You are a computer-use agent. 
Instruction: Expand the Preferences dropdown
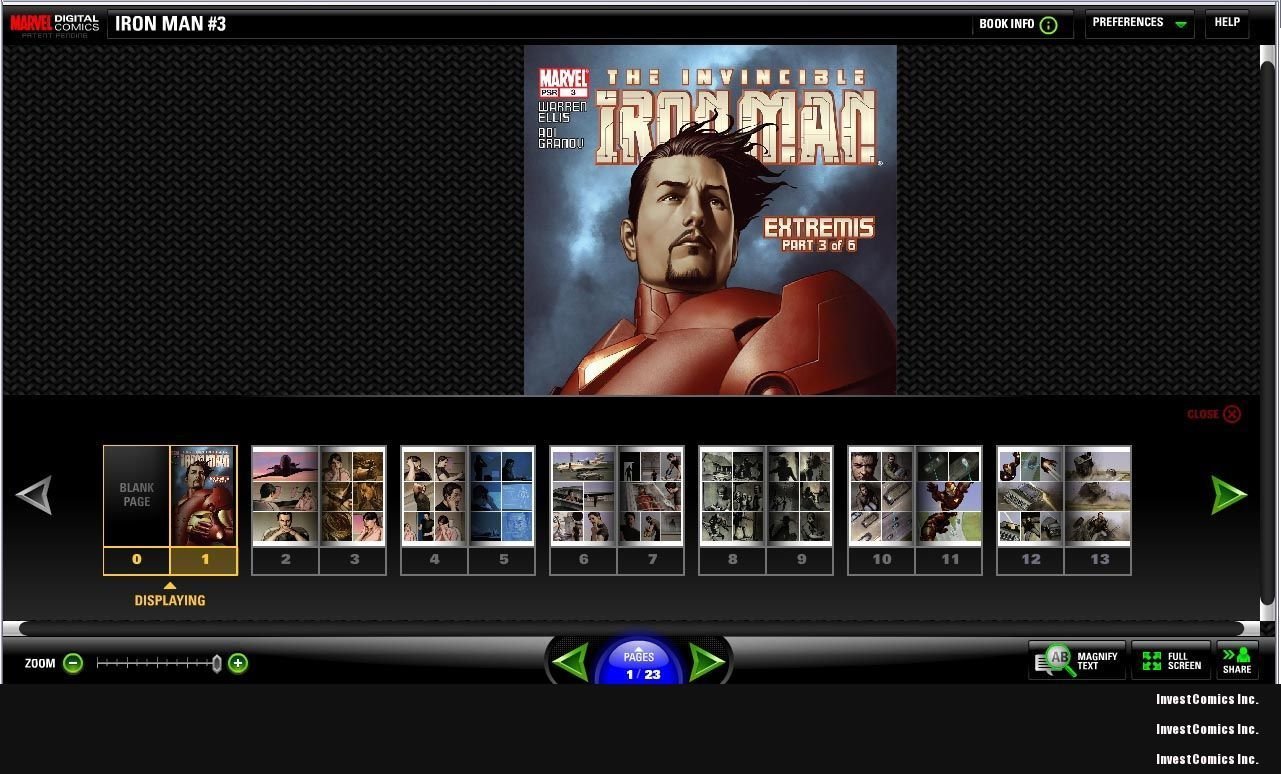[x=1139, y=23]
